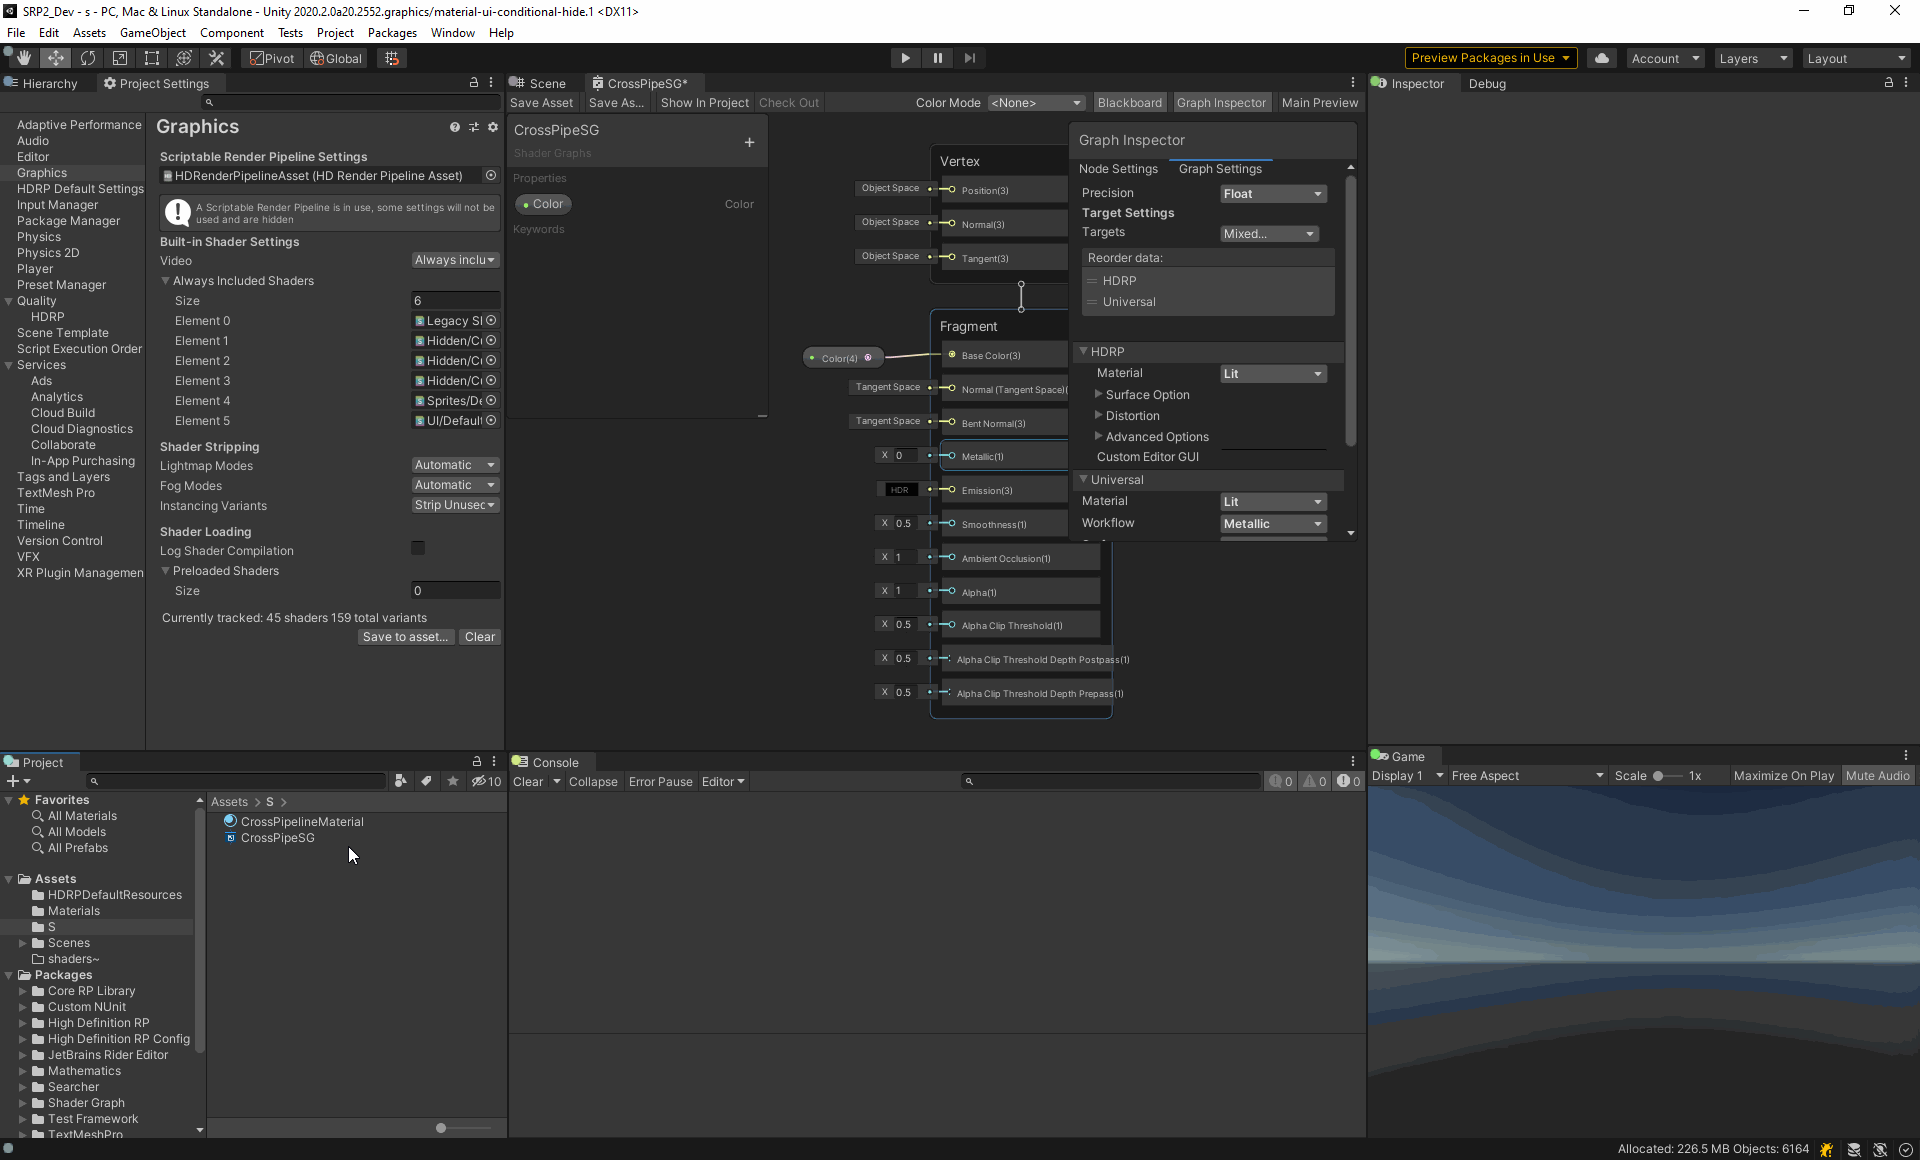Open the GameObject menu
Viewport: 1920px width, 1160px height.
click(152, 32)
